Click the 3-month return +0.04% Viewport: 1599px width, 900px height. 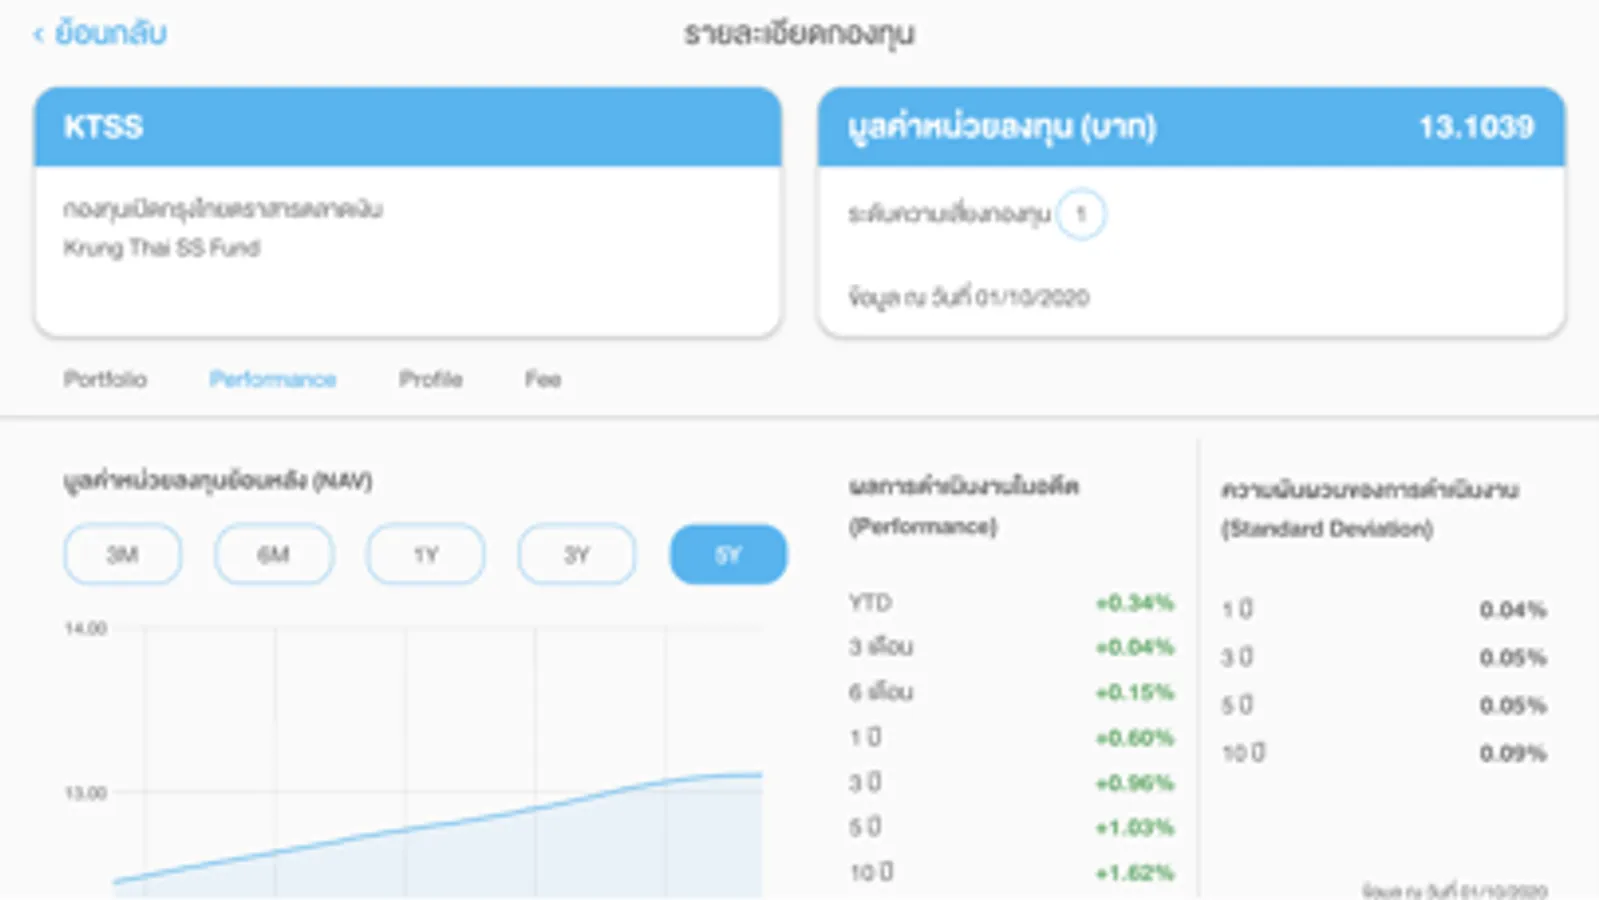point(1134,647)
